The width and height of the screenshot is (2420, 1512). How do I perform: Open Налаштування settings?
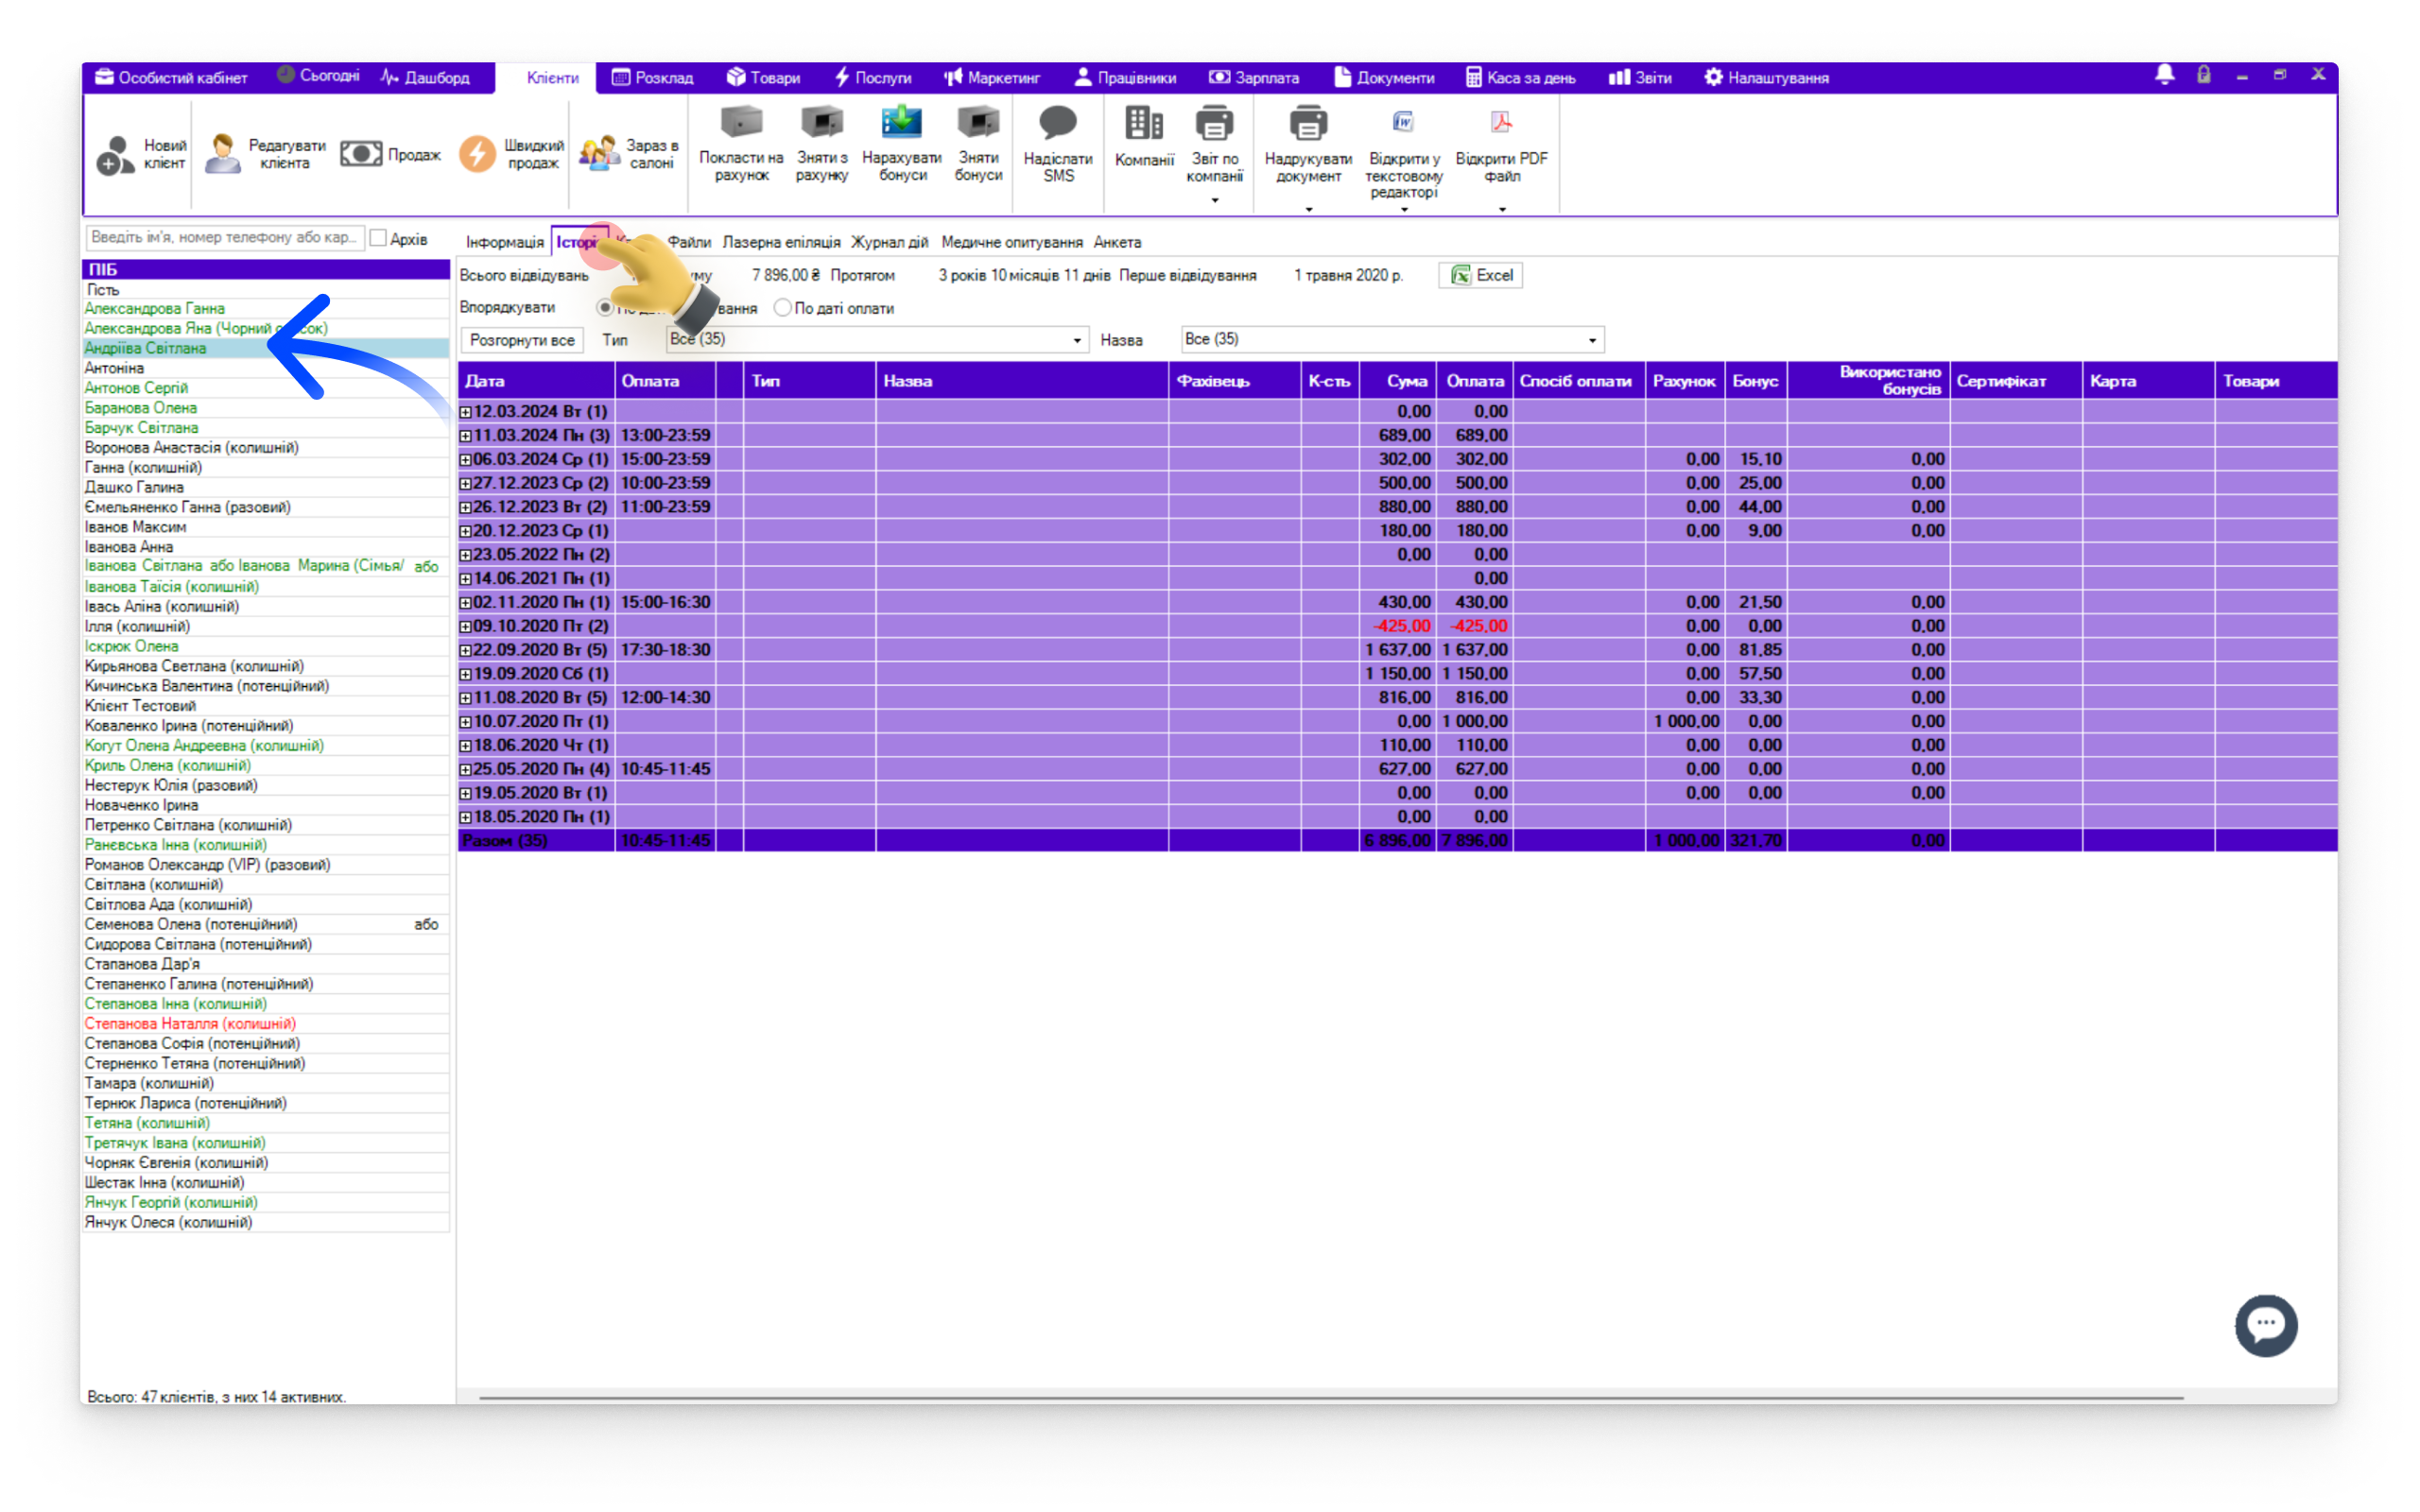click(x=1766, y=77)
